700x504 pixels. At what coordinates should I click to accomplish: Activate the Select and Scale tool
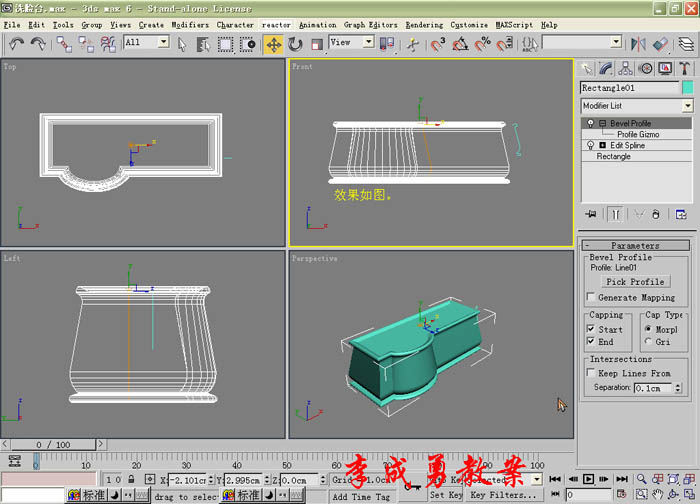point(317,45)
